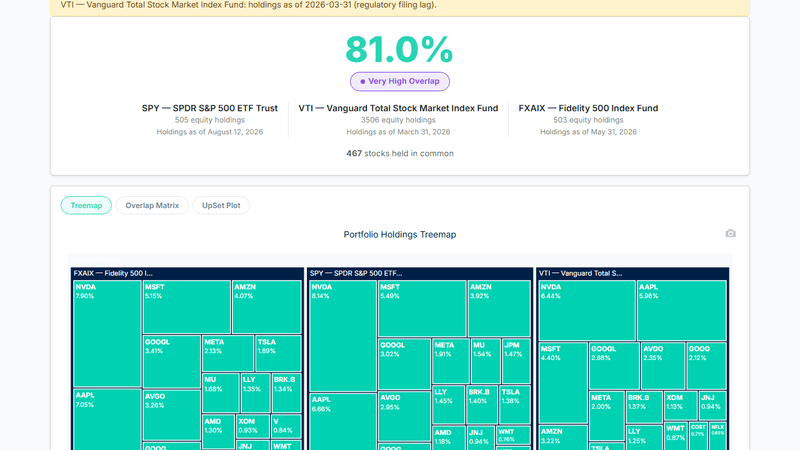The height and width of the screenshot is (450, 800).
Task: Select the MSFT 4.40% tile in VTI
Action: pos(563,383)
